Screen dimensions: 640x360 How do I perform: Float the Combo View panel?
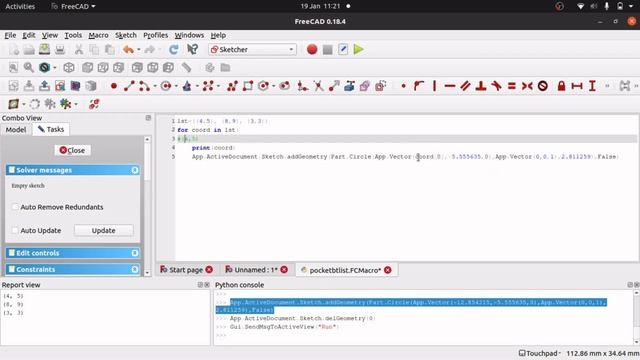coord(148,118)
